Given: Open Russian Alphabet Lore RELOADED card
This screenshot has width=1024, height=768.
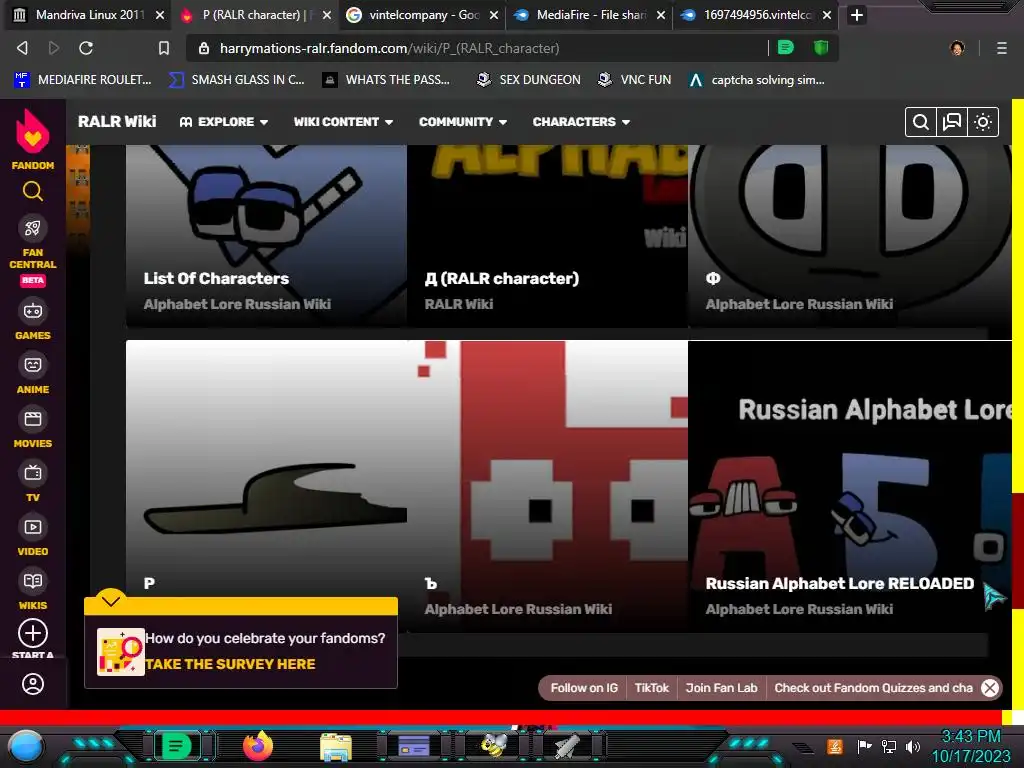Looking at the screenshot, I should click(850, 486).
